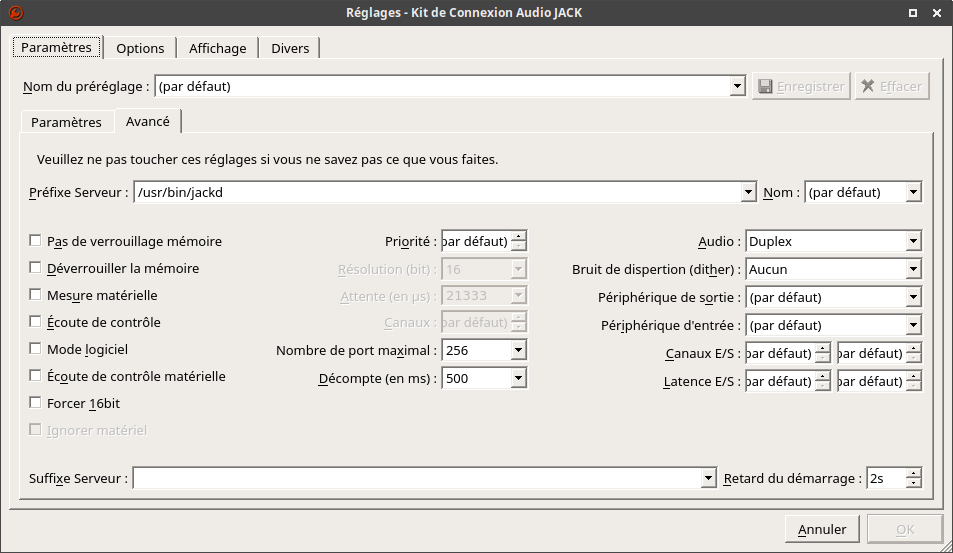The image size is (953, 553).
Task: Enable Pas de verrouillage mémoire
Action: pos(35,241)
